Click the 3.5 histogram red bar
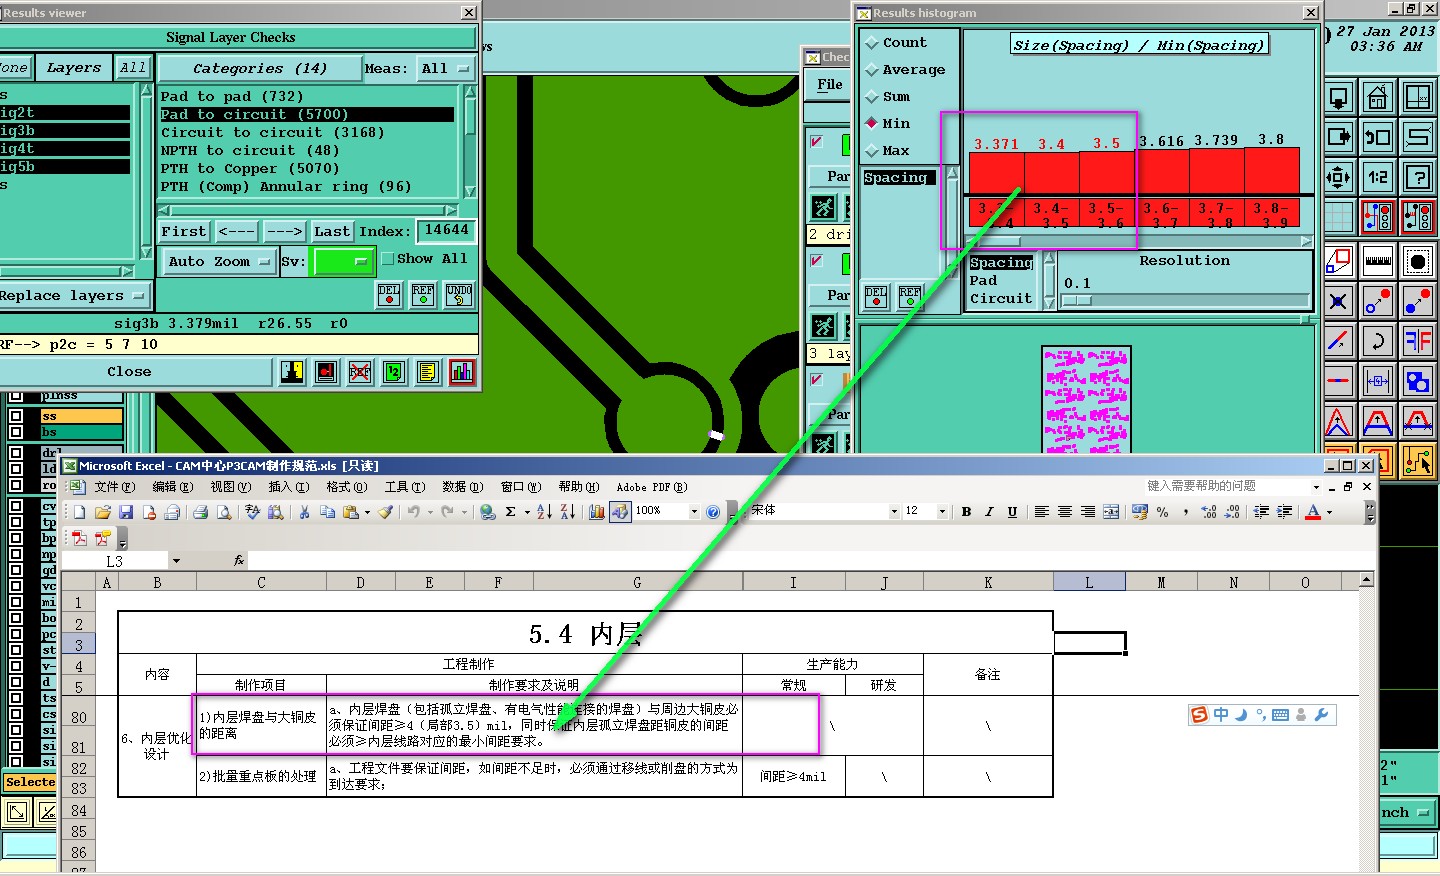 click(x=1107, y=171)
